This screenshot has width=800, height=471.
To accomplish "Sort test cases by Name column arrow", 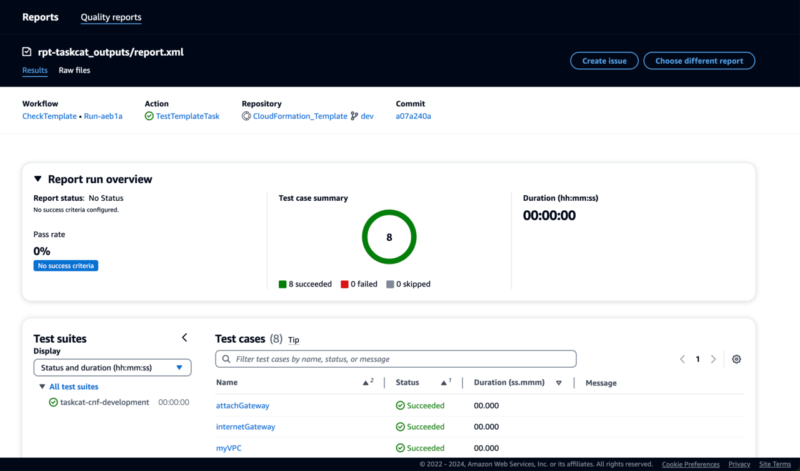I will [x=366, y=383].
